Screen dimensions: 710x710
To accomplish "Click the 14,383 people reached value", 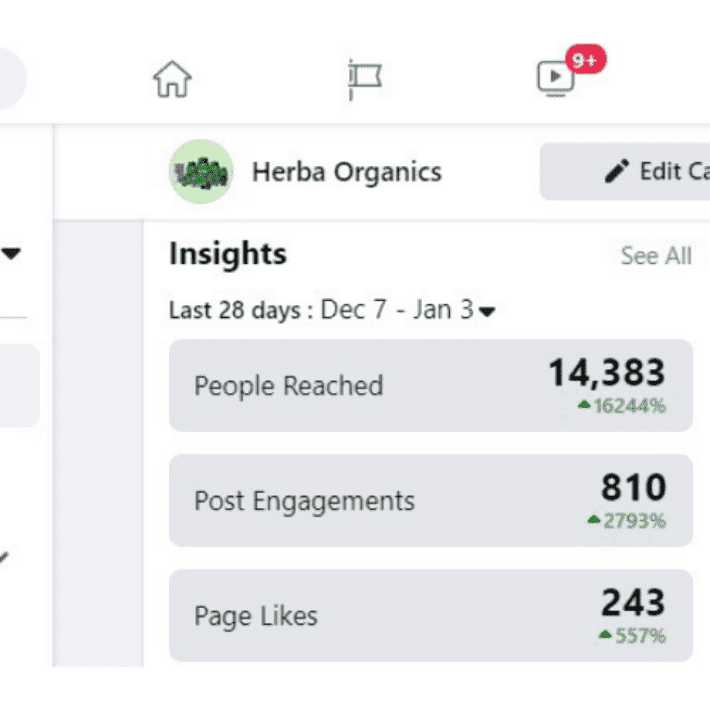I will [x=607, y=373].
